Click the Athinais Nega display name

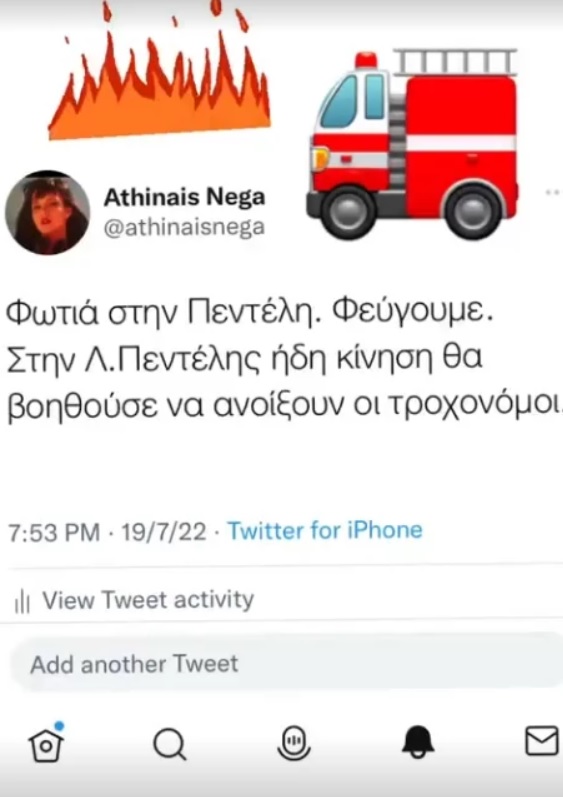(x=184, y=197)
